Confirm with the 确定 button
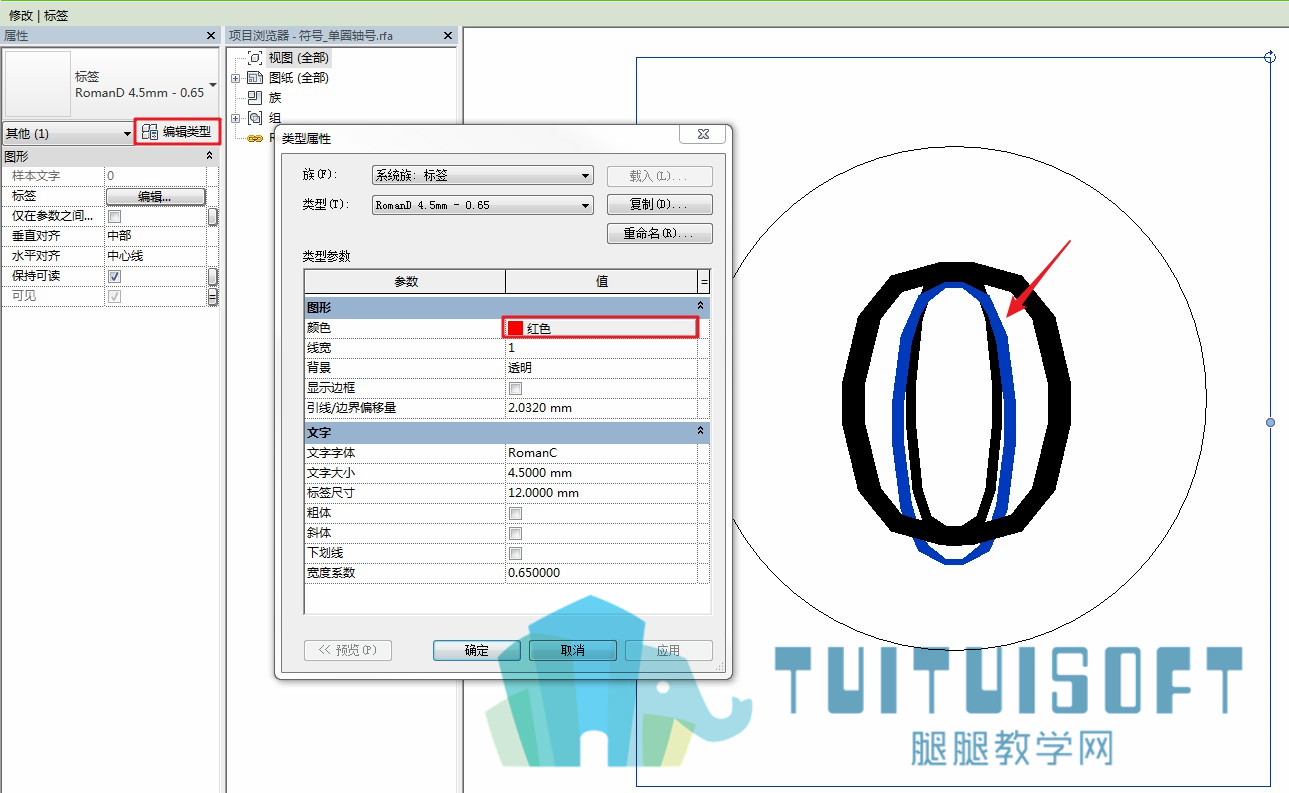Screen dimensions: 1289x793 pyautogui.click(x=477, y=650)
